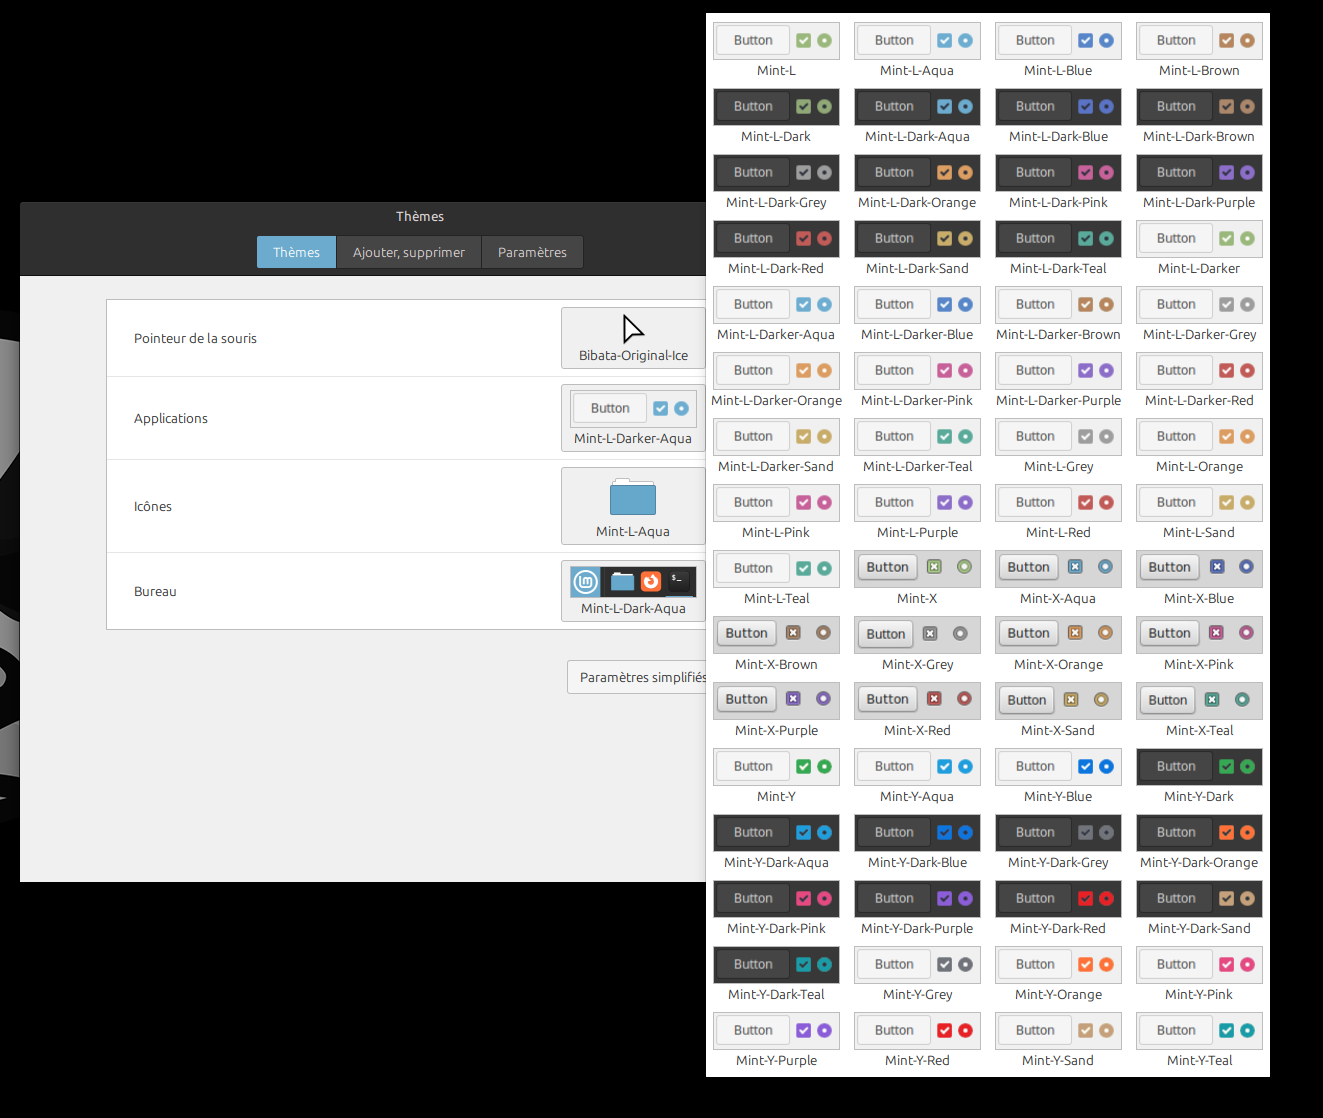This screenshot has width=1323, height=1118.
Task: Click the red checkbox in Mint-L-Dark-Red preview
Action: click(x=803, y=239)
